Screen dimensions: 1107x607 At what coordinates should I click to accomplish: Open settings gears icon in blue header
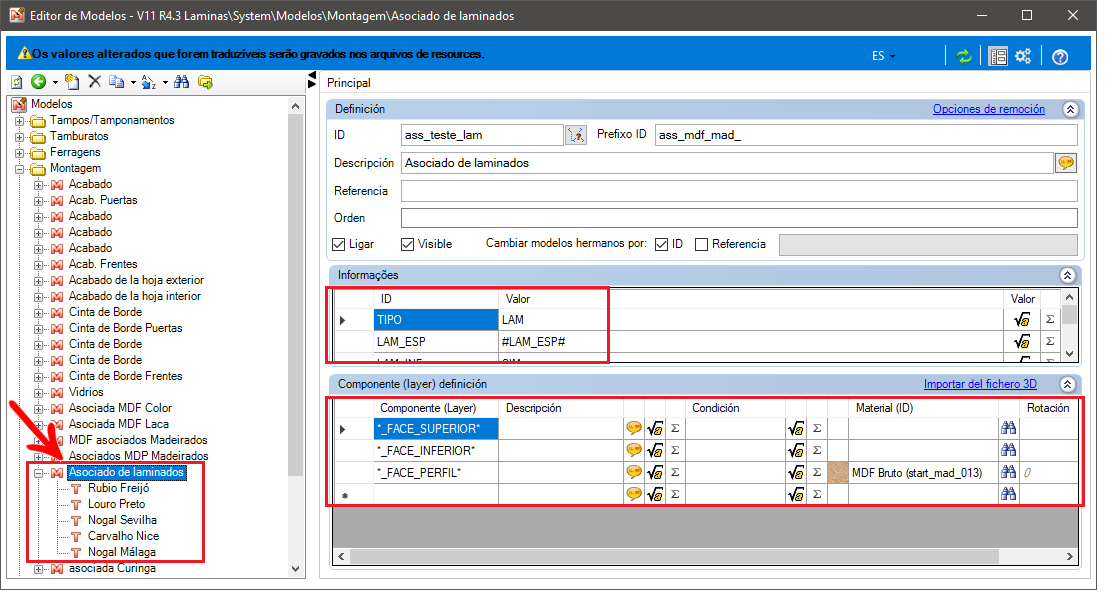pyautogui.click(x=1023, y=56)
